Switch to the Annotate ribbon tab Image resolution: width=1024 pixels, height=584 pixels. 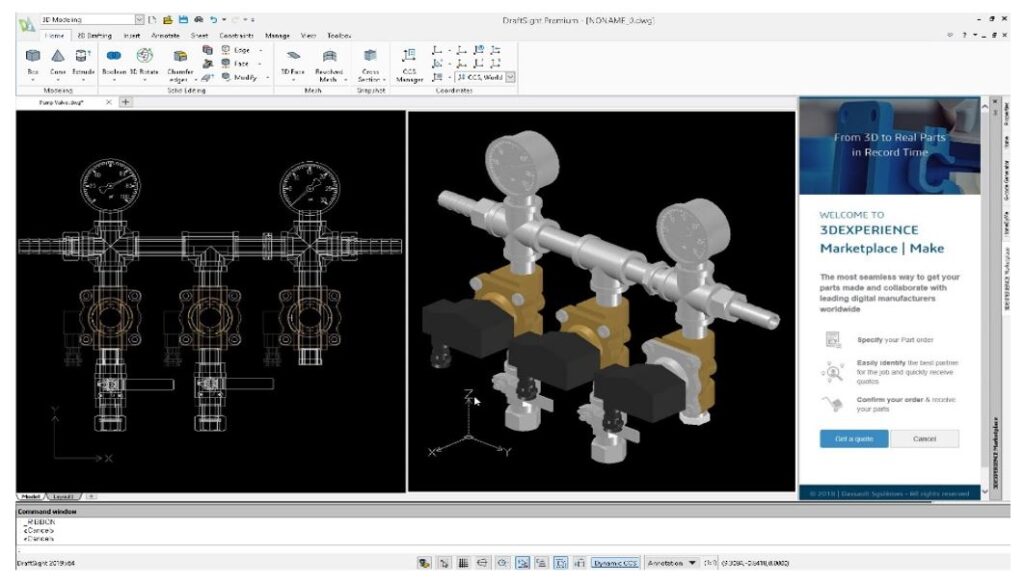click(165, 35)
